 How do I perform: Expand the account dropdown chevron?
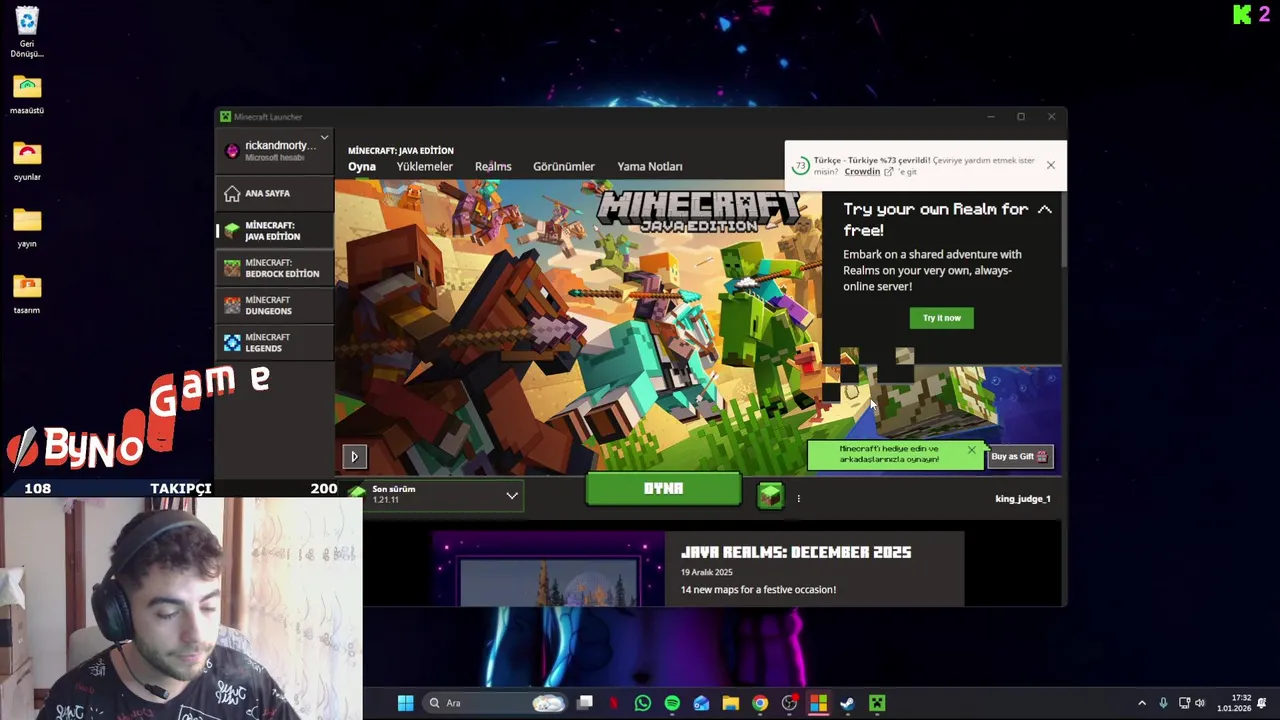[324, 138]
